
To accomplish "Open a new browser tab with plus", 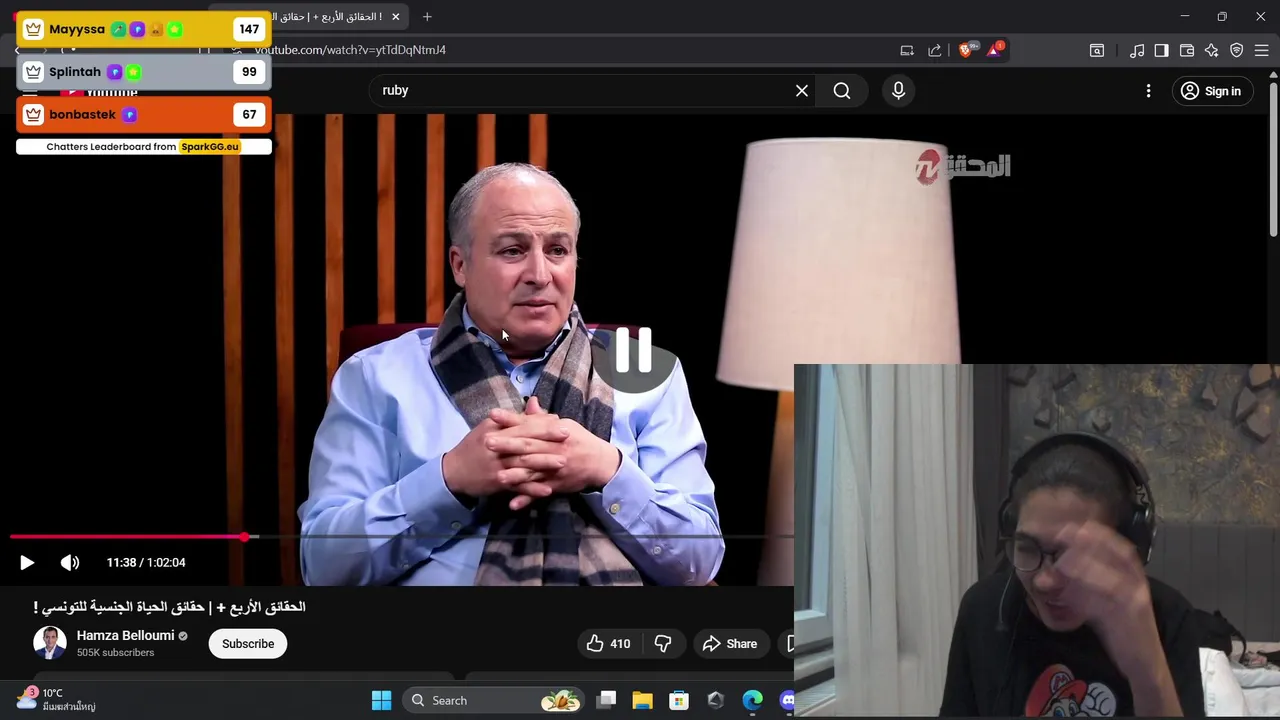I will (x=427, y=16).
